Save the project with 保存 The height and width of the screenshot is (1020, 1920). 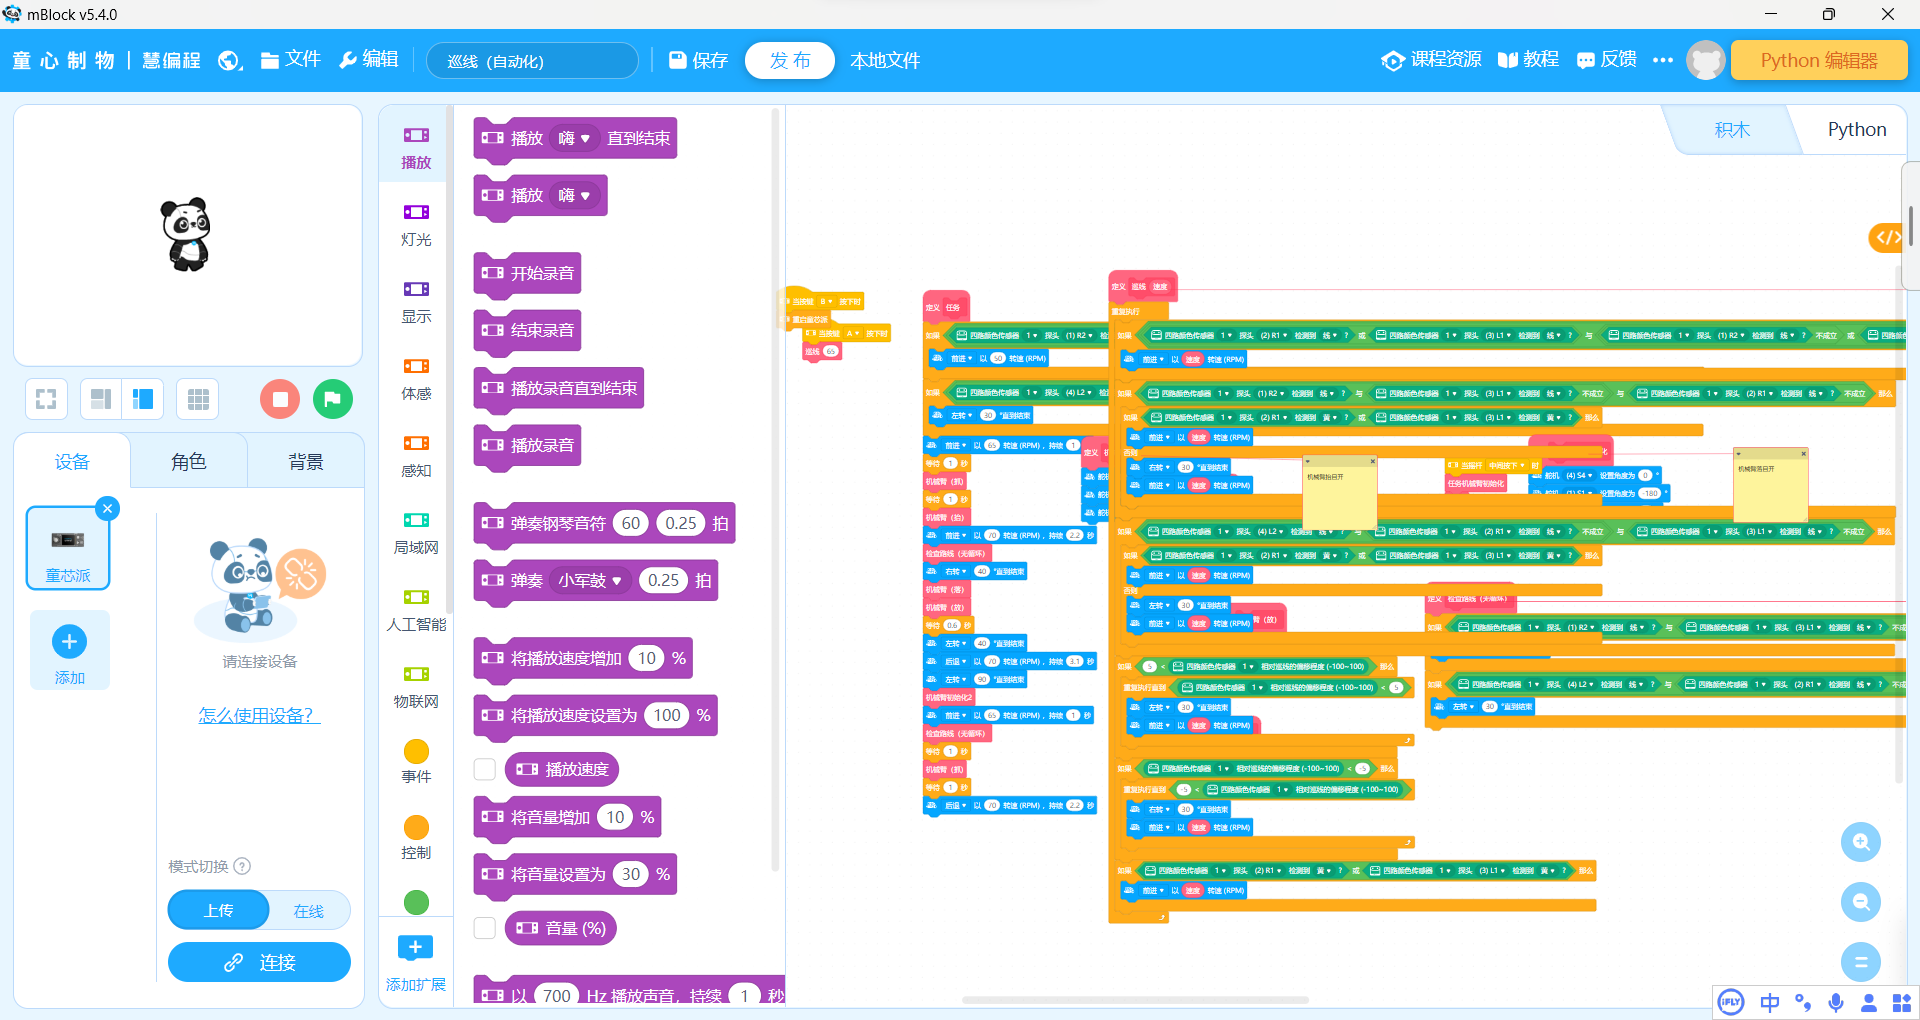[x=698, y=61]
